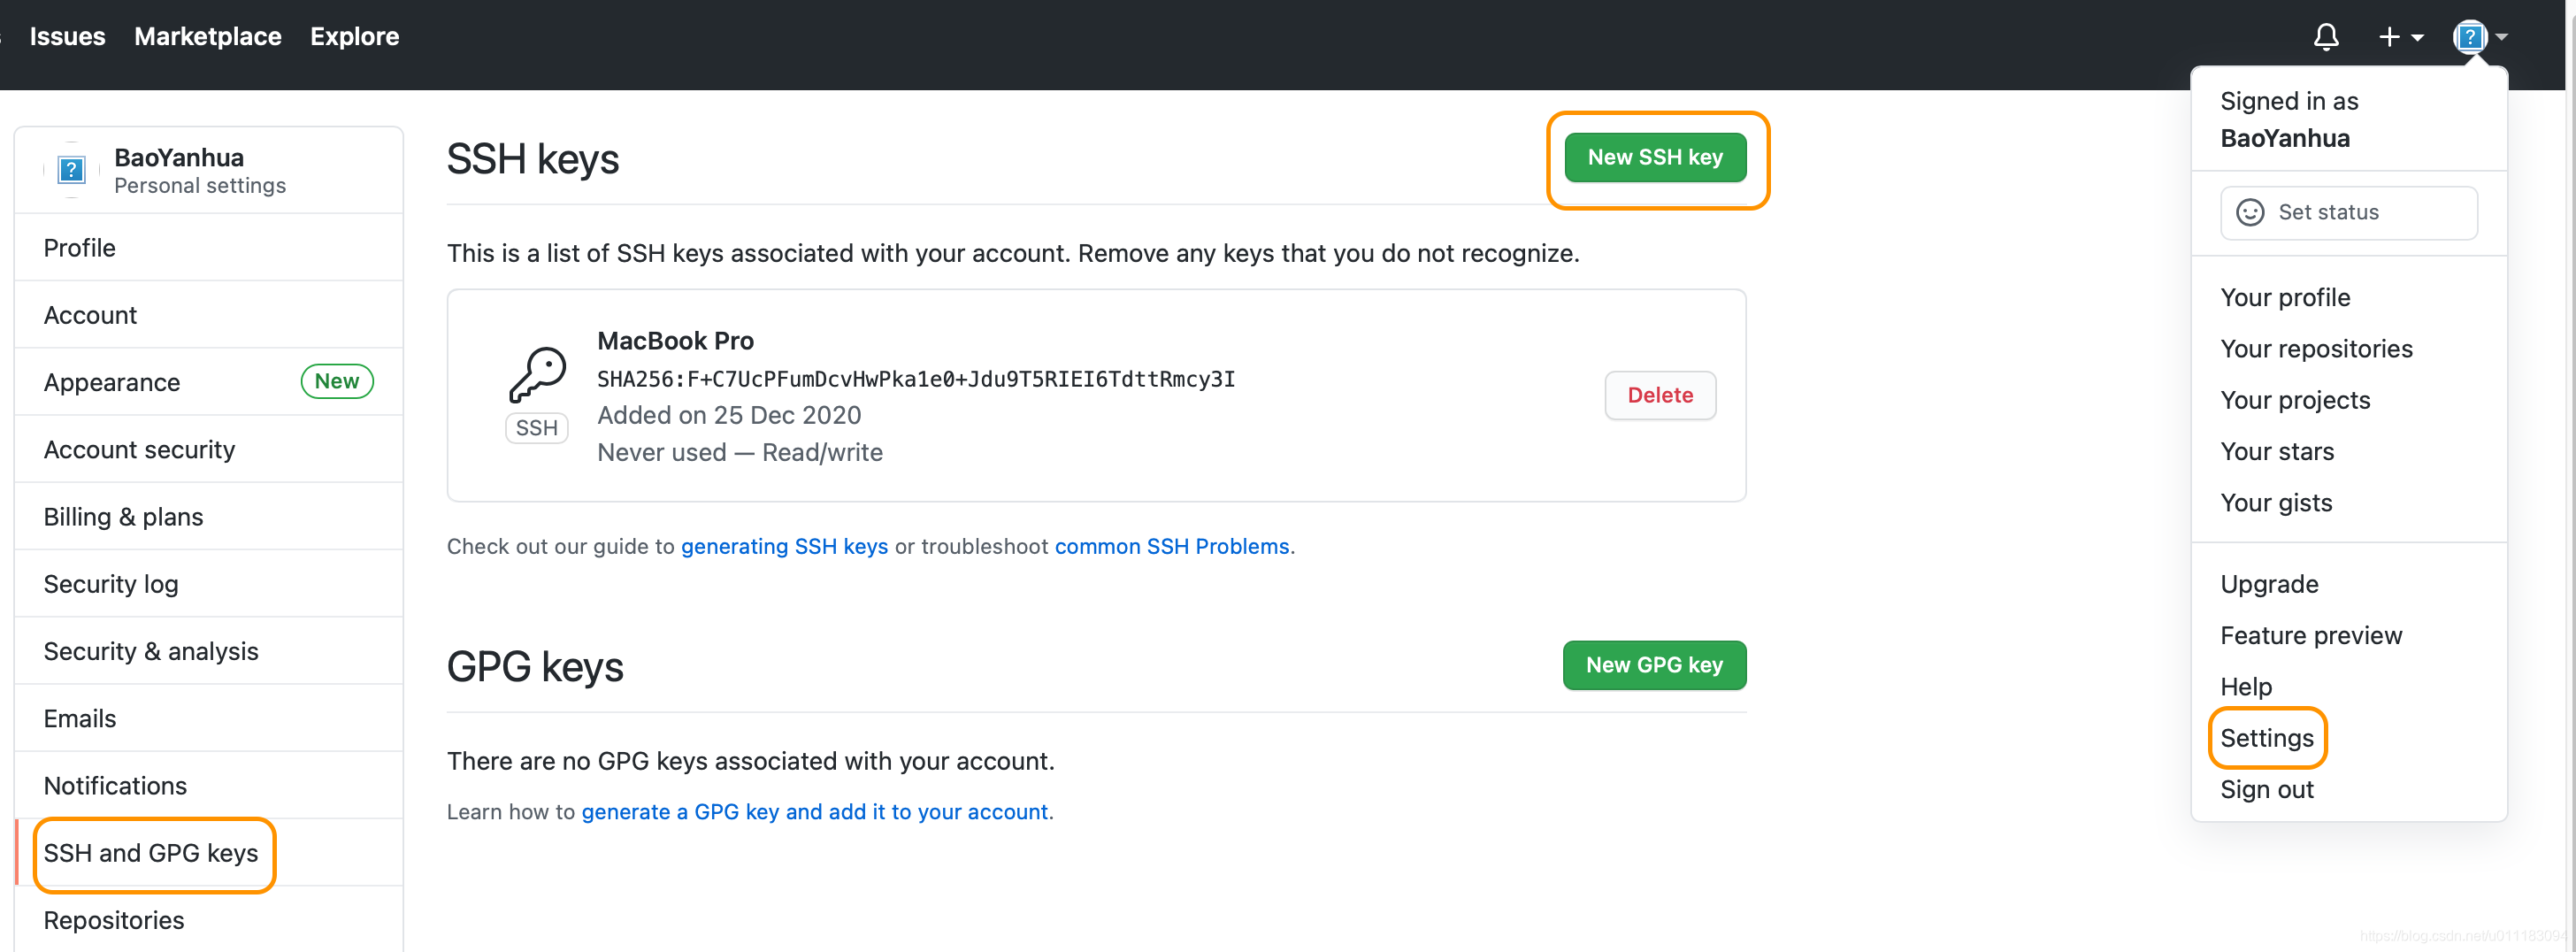Click the New SSH key button

pos(1655,157)
